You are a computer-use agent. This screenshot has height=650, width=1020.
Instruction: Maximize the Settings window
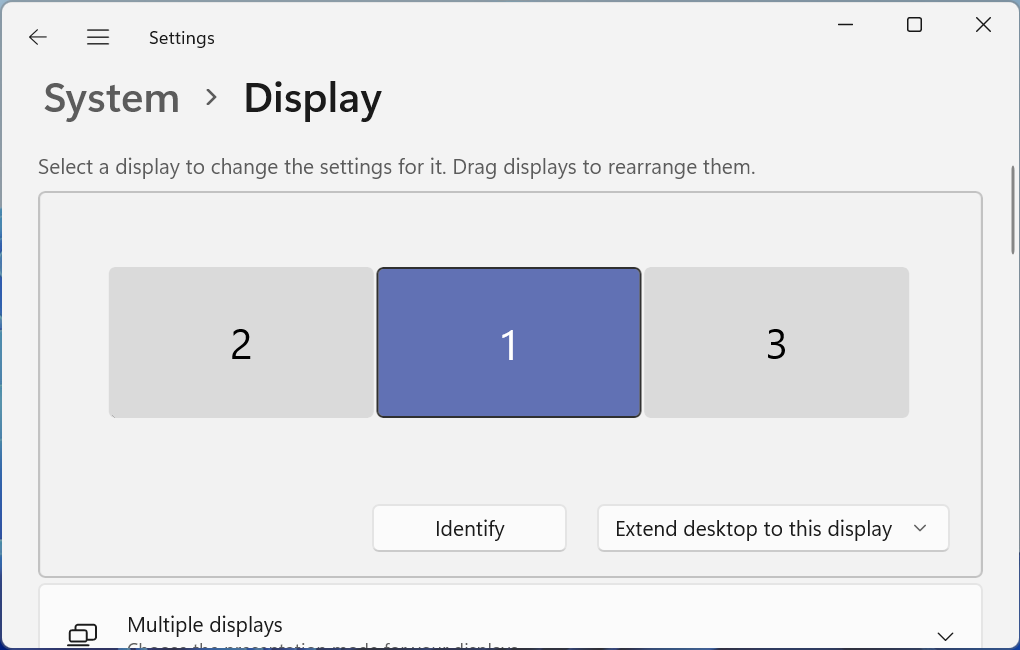click(x=914, y=25)
